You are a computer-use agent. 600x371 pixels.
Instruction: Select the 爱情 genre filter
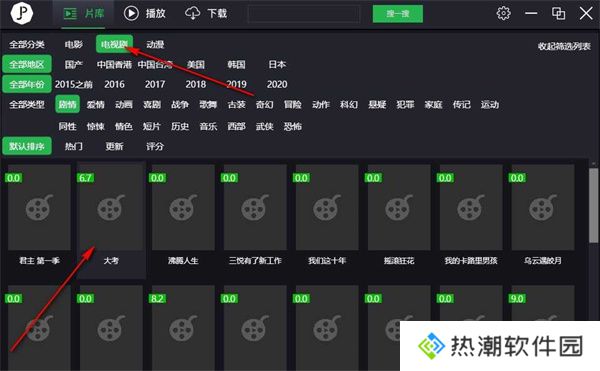coord(96,104)
